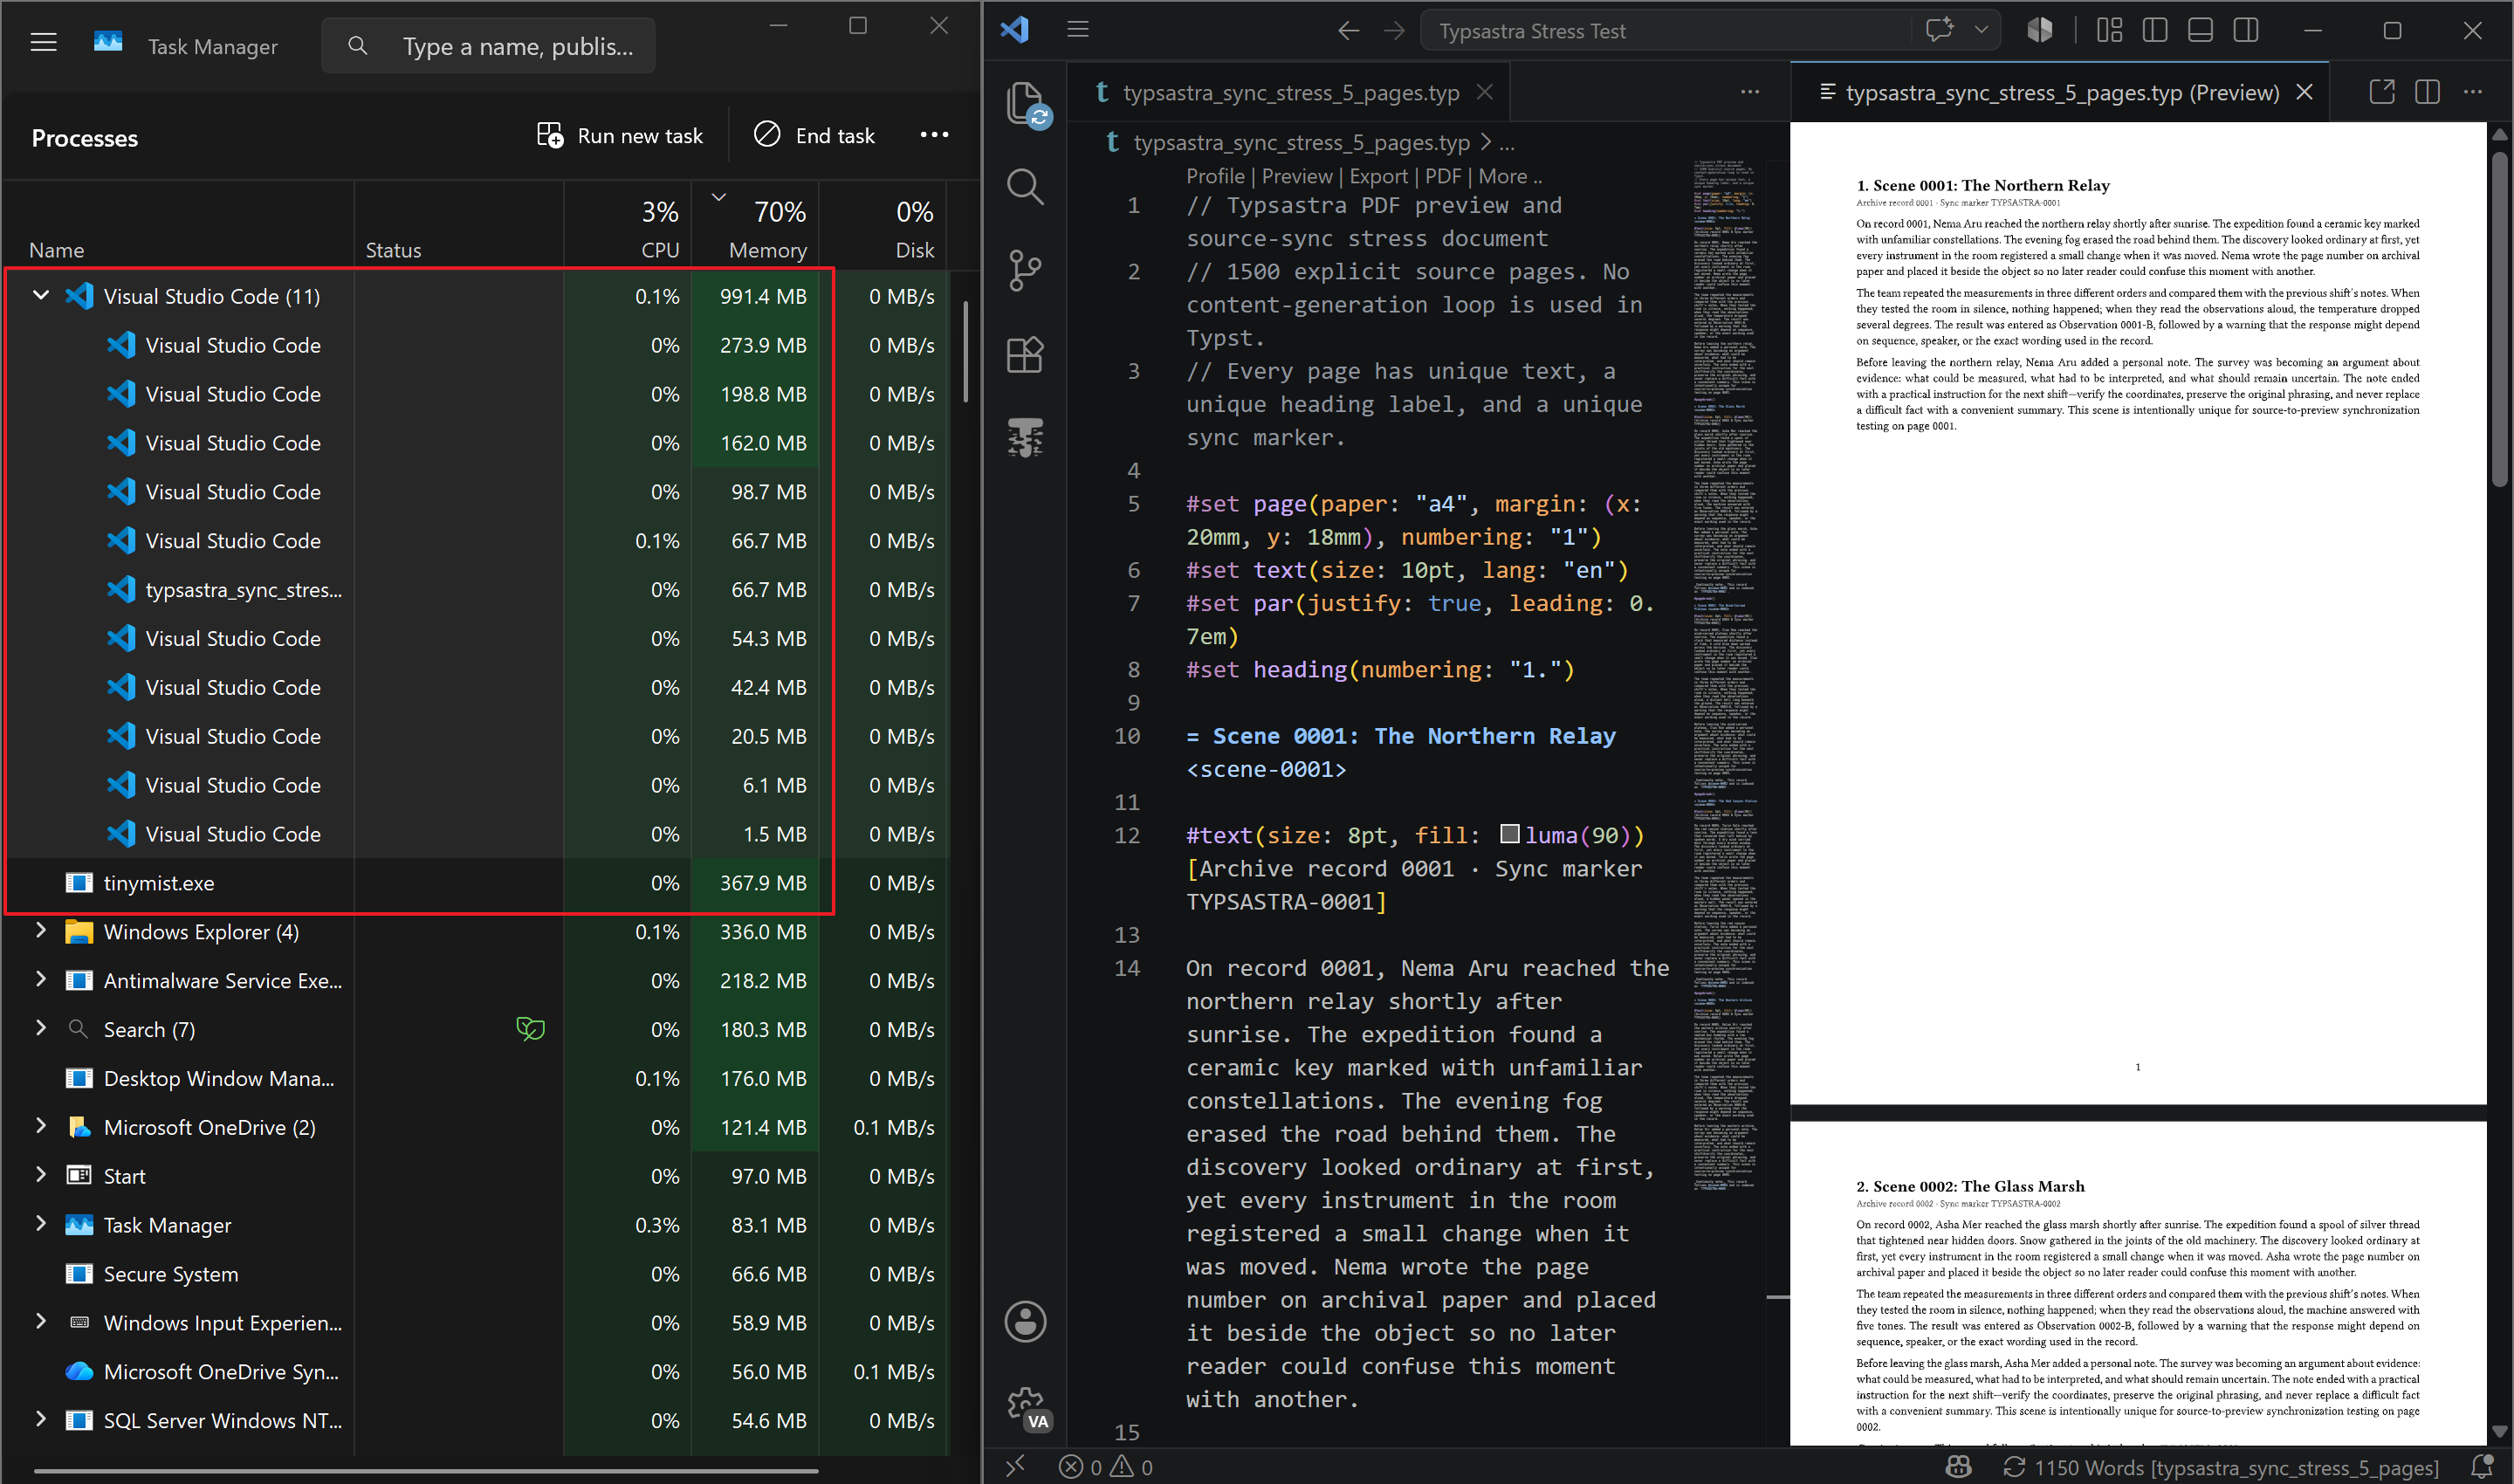Collapse the Visual Studio Code (11) group
Screen dimensions: 2514x1484
pos(41,295)
